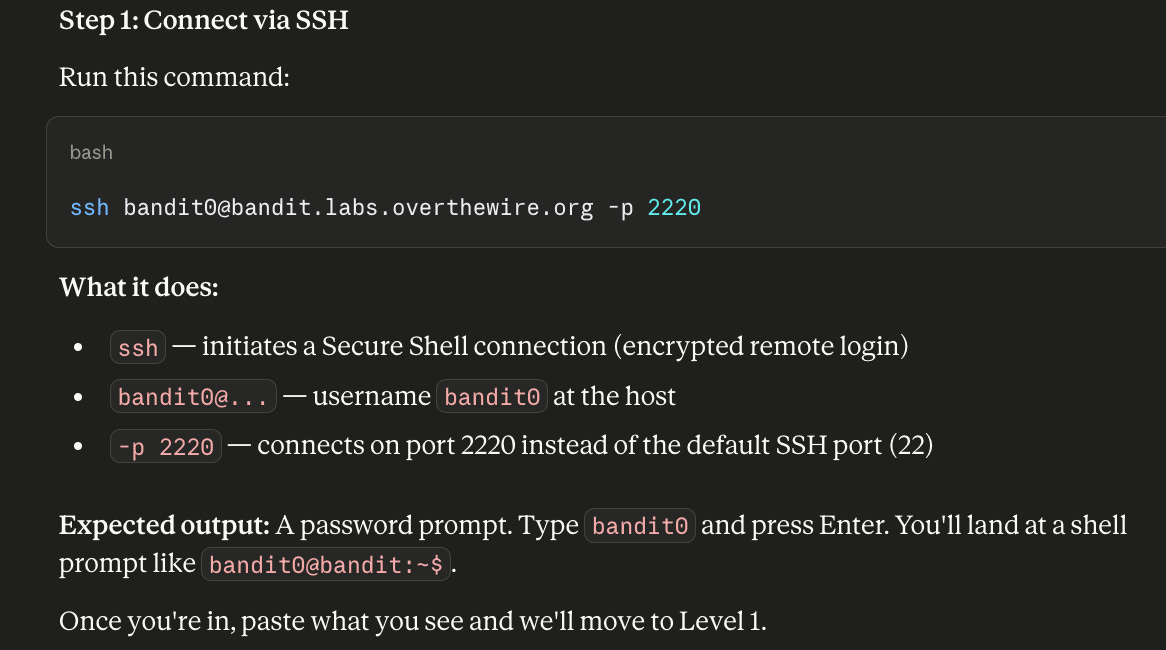Click the ssh inline code chip
The height and width of the screenshot is (650, 1166).
point(138,347)
